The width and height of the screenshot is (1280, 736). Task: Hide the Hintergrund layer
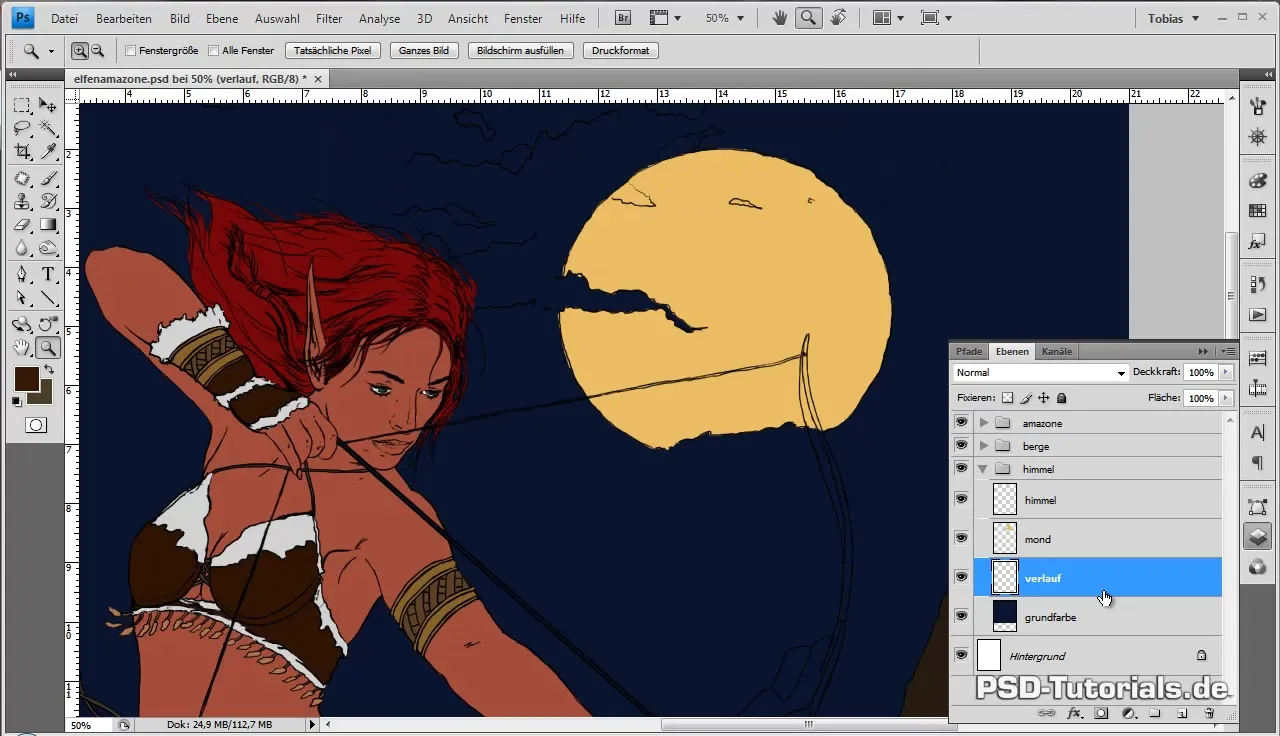coord(961,655)
